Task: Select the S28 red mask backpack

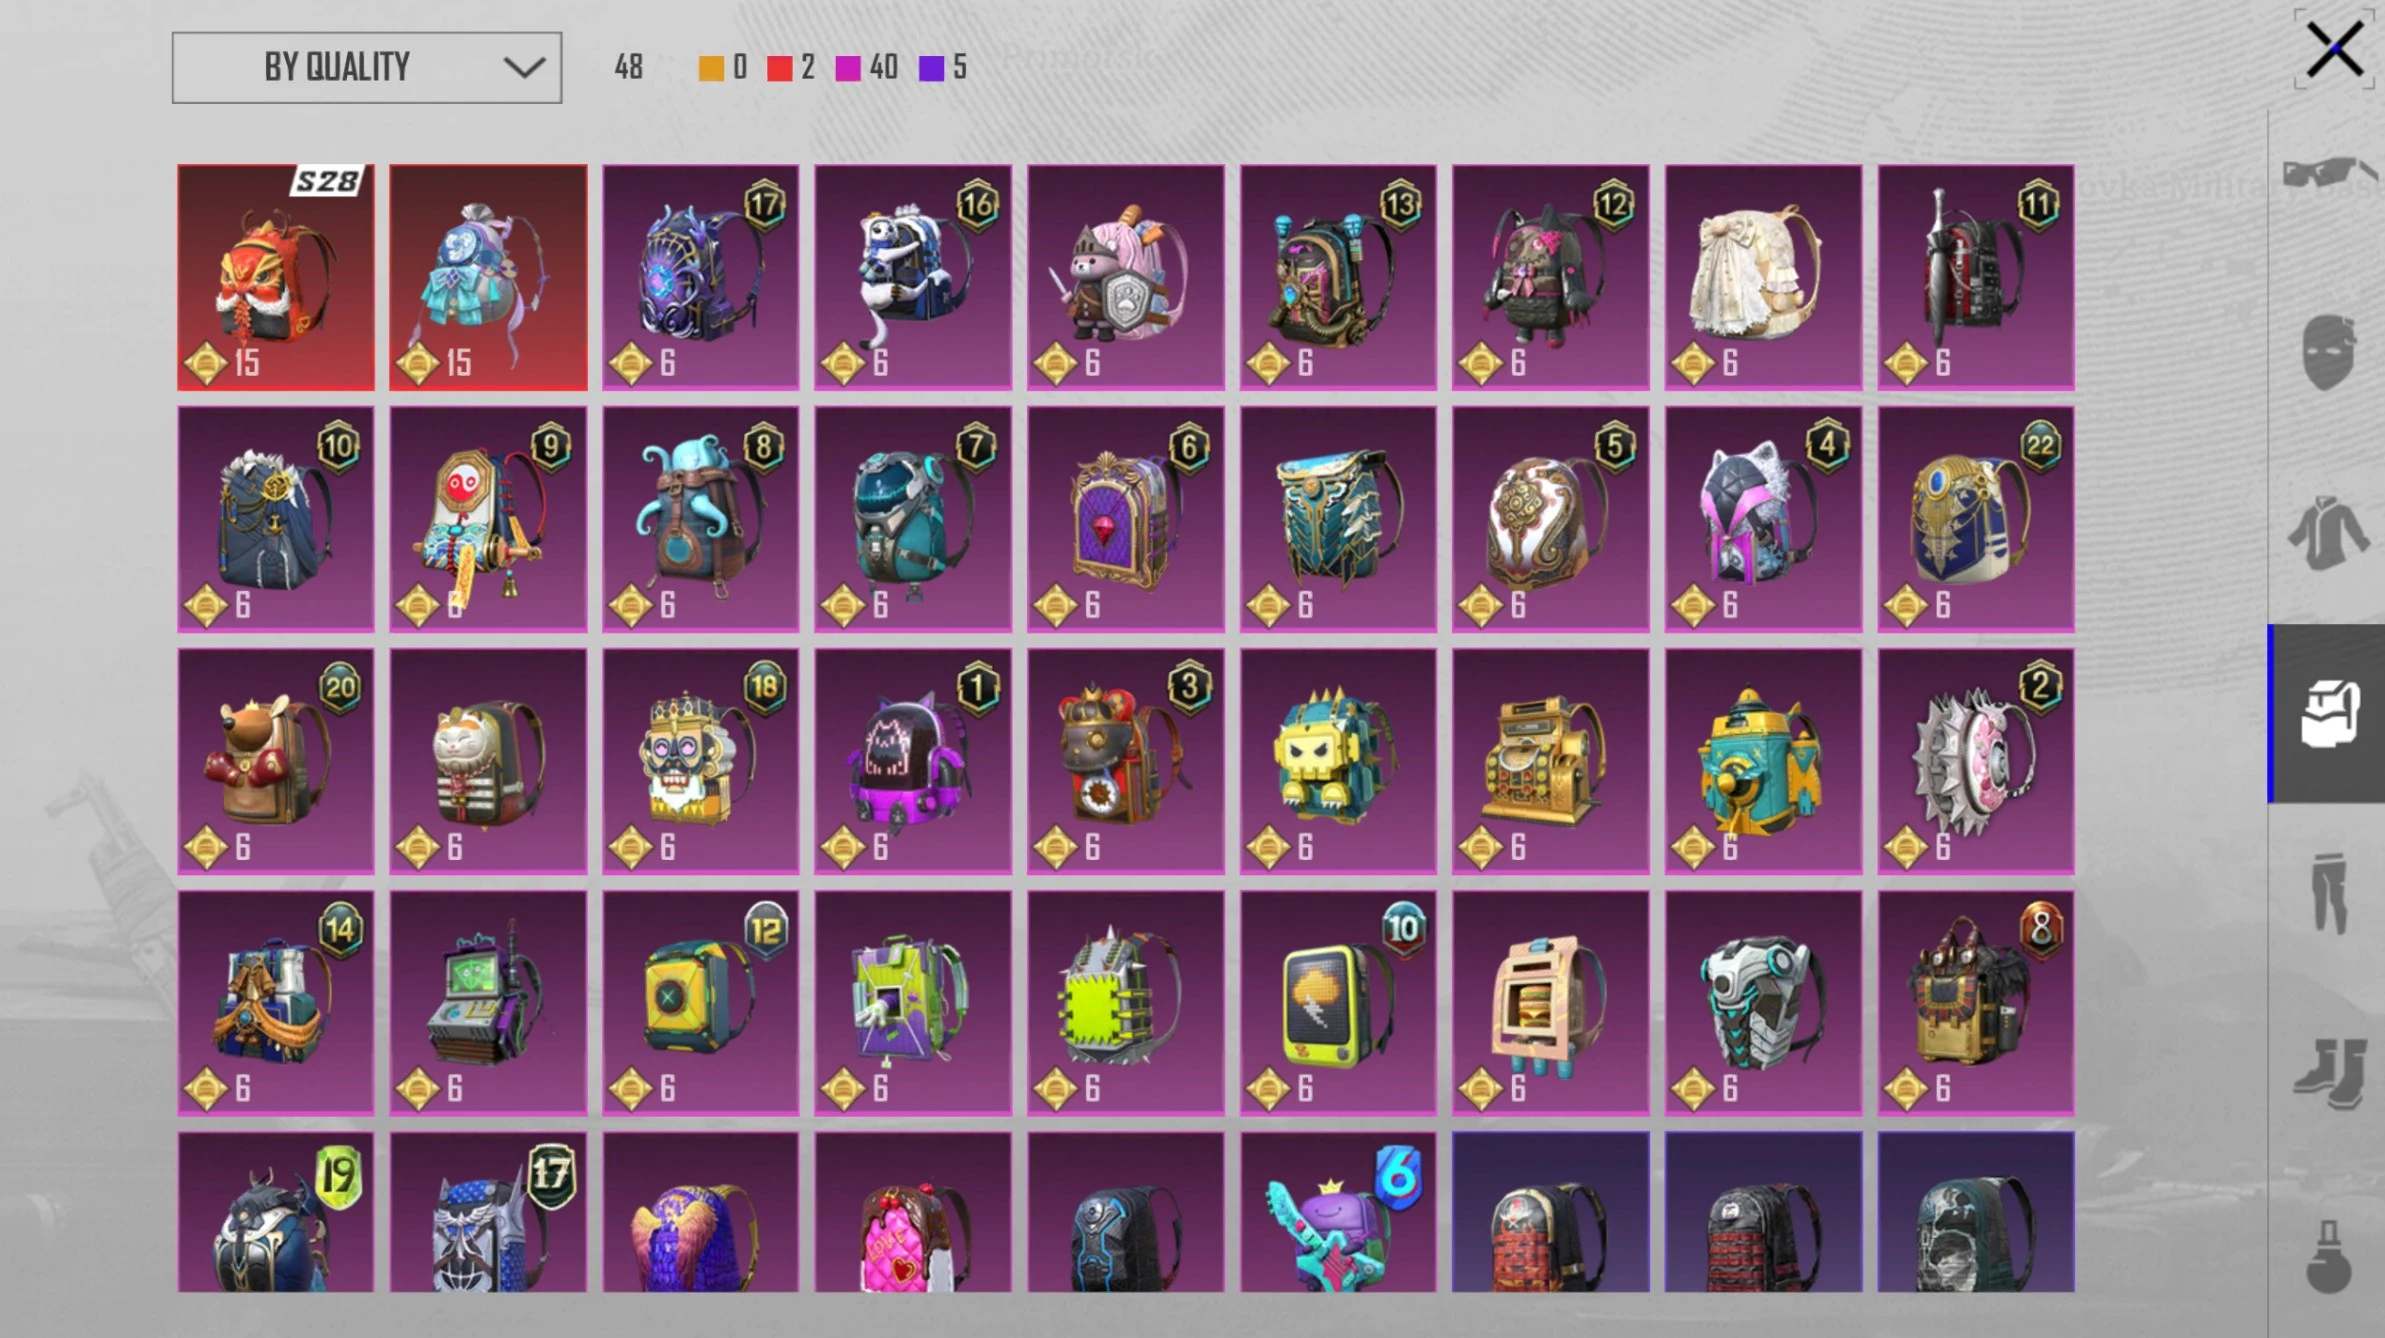Action: click(x=276, y=277)
